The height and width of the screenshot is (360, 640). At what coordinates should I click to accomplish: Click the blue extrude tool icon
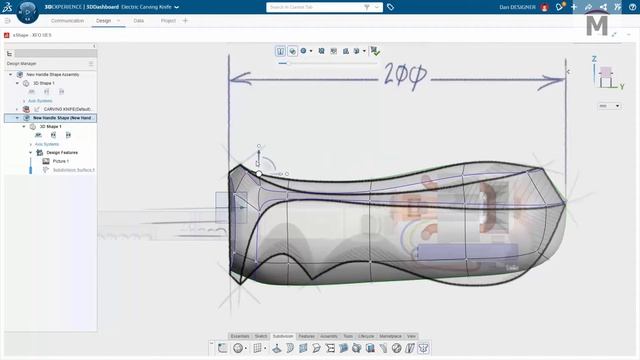coord(343,348)
